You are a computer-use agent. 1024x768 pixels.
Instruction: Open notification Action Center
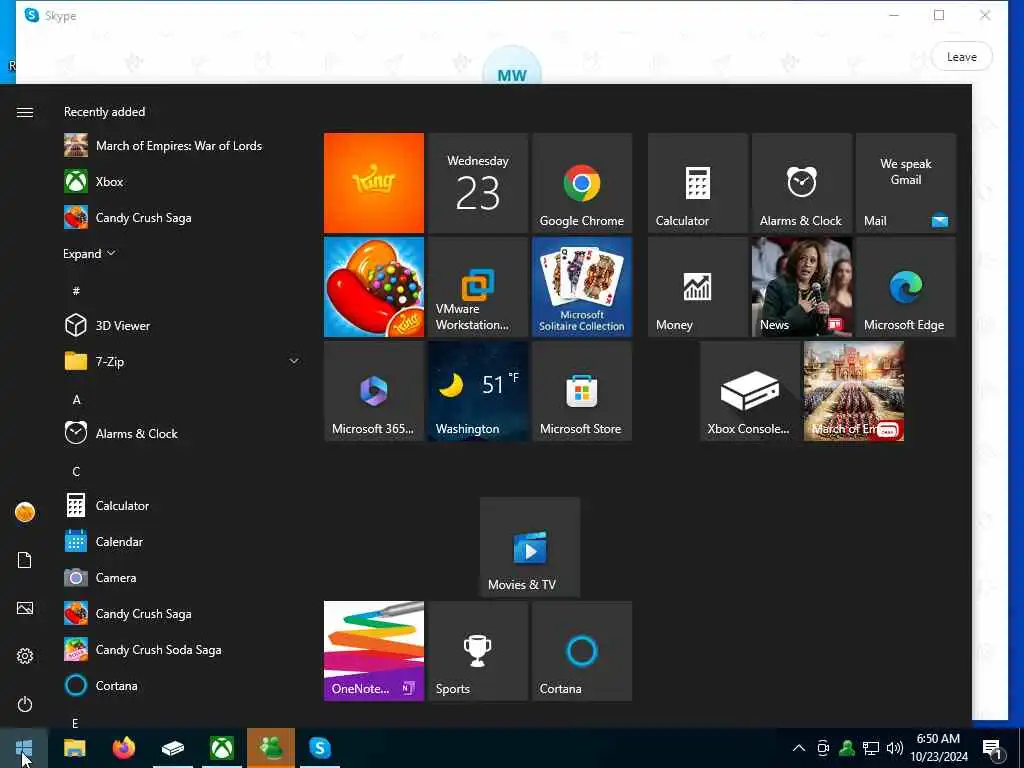[x=993, y=748]
